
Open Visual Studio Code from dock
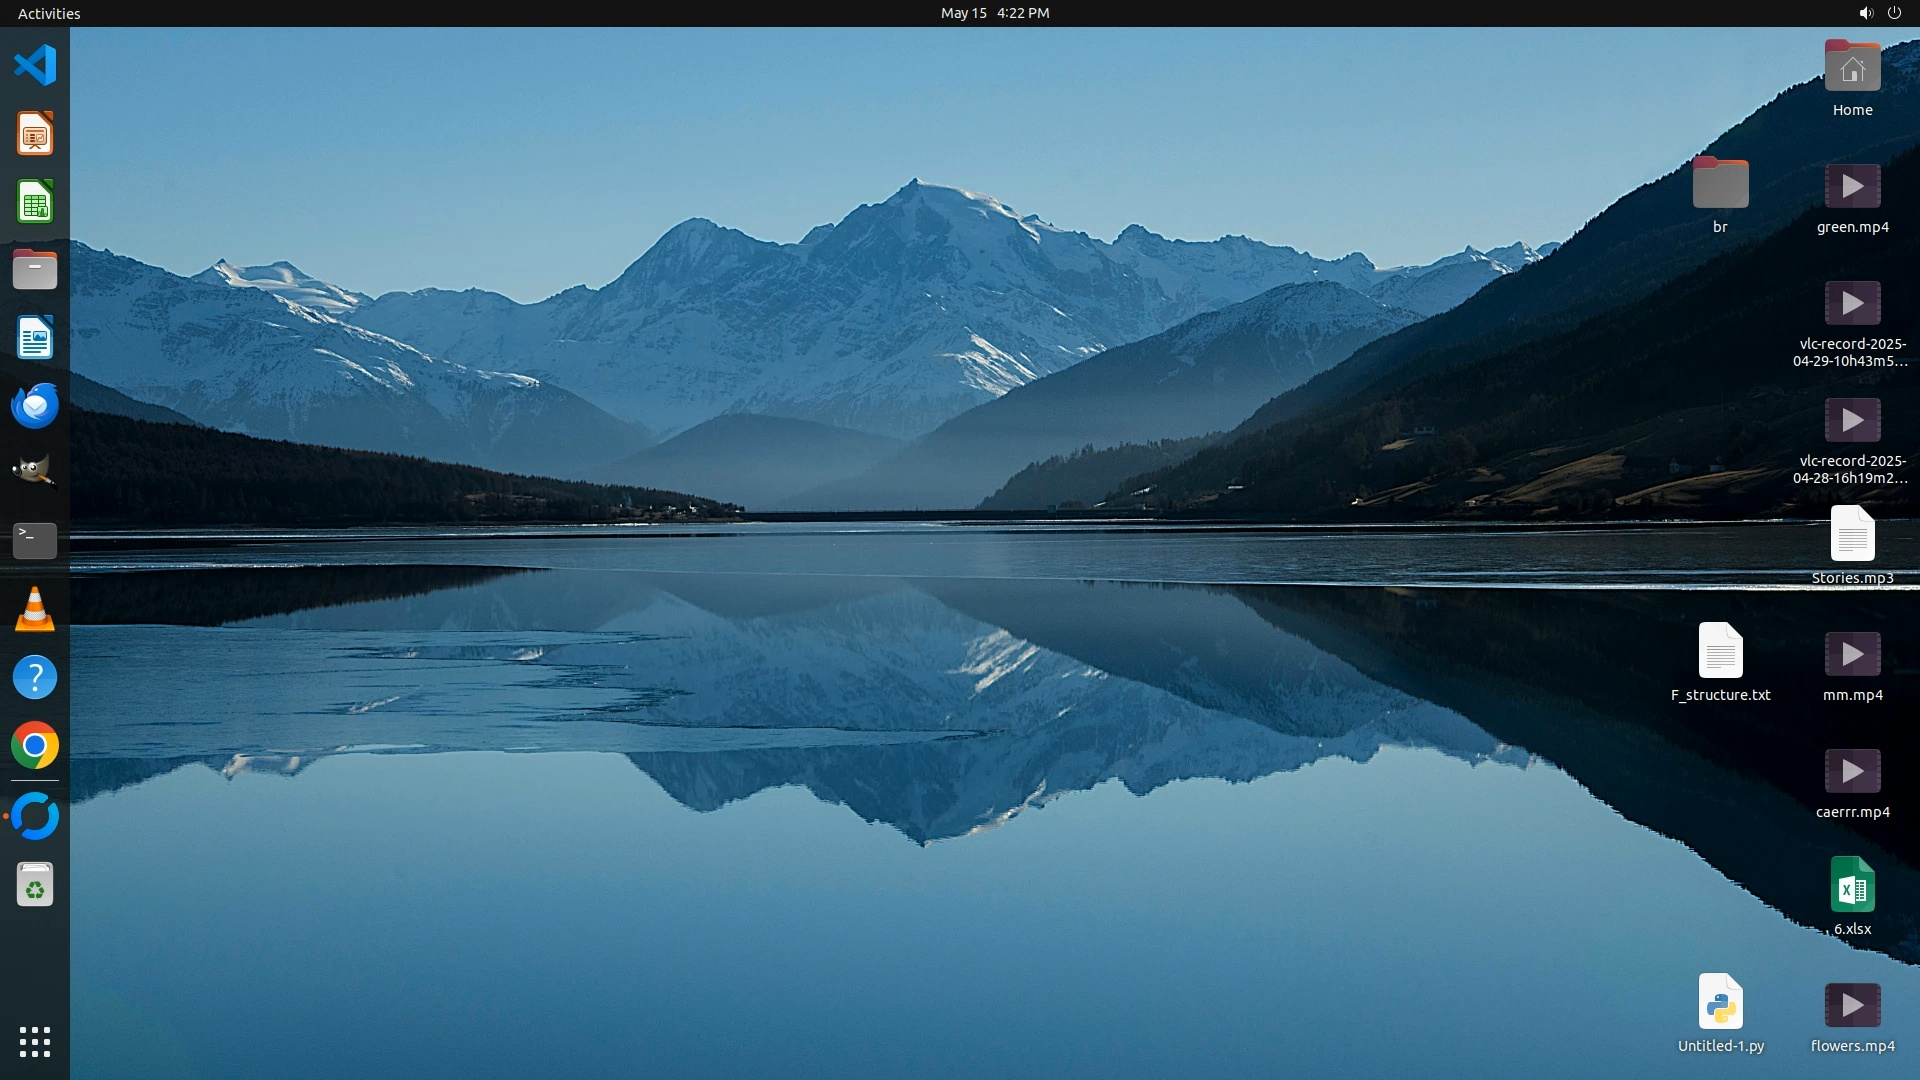[x=35, y=66]
